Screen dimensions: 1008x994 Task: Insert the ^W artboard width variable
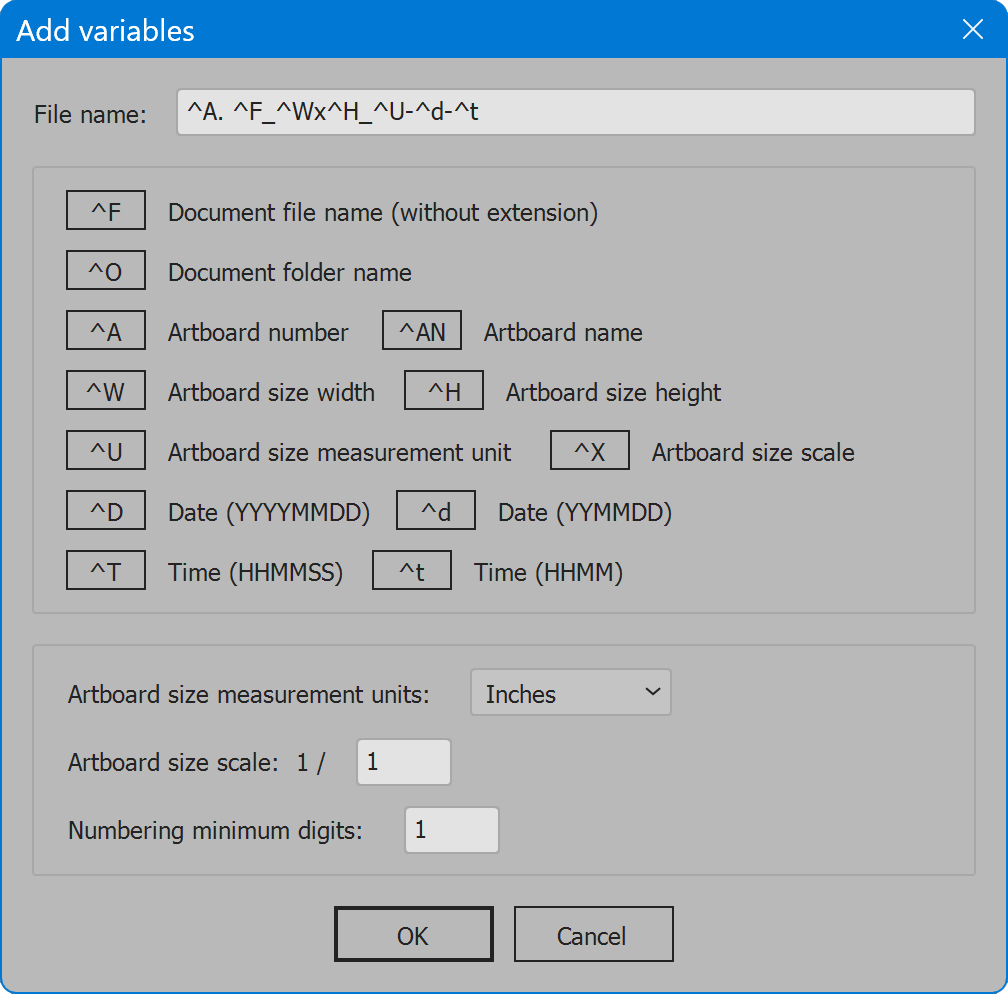106,392
